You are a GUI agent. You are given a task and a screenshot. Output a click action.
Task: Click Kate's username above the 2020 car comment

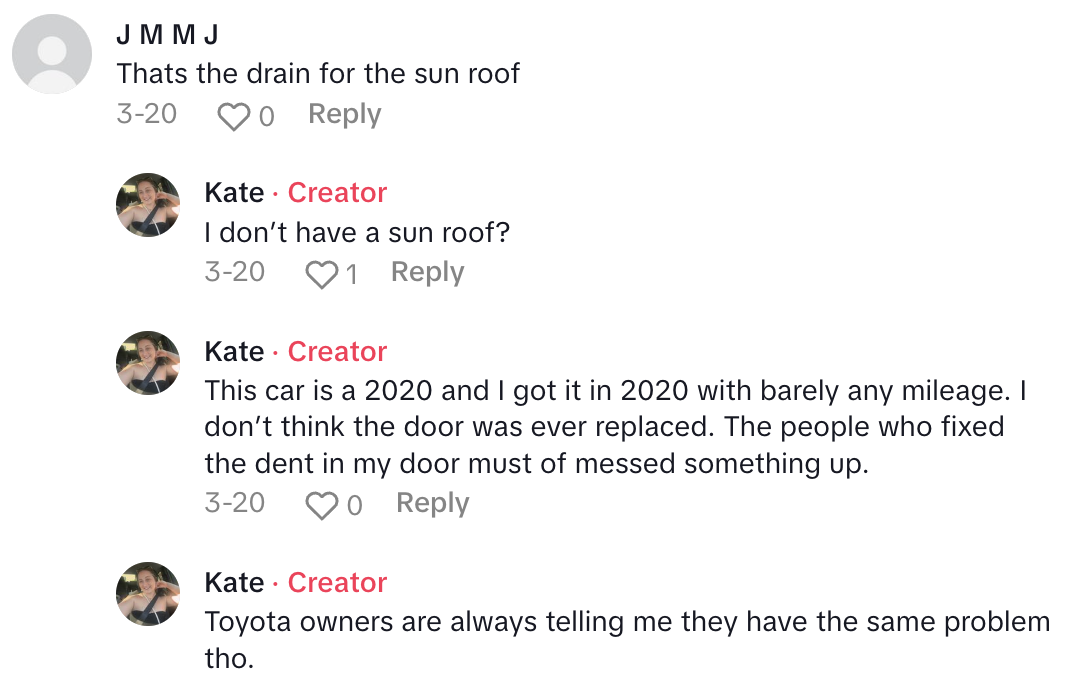(x=234, y=352)
